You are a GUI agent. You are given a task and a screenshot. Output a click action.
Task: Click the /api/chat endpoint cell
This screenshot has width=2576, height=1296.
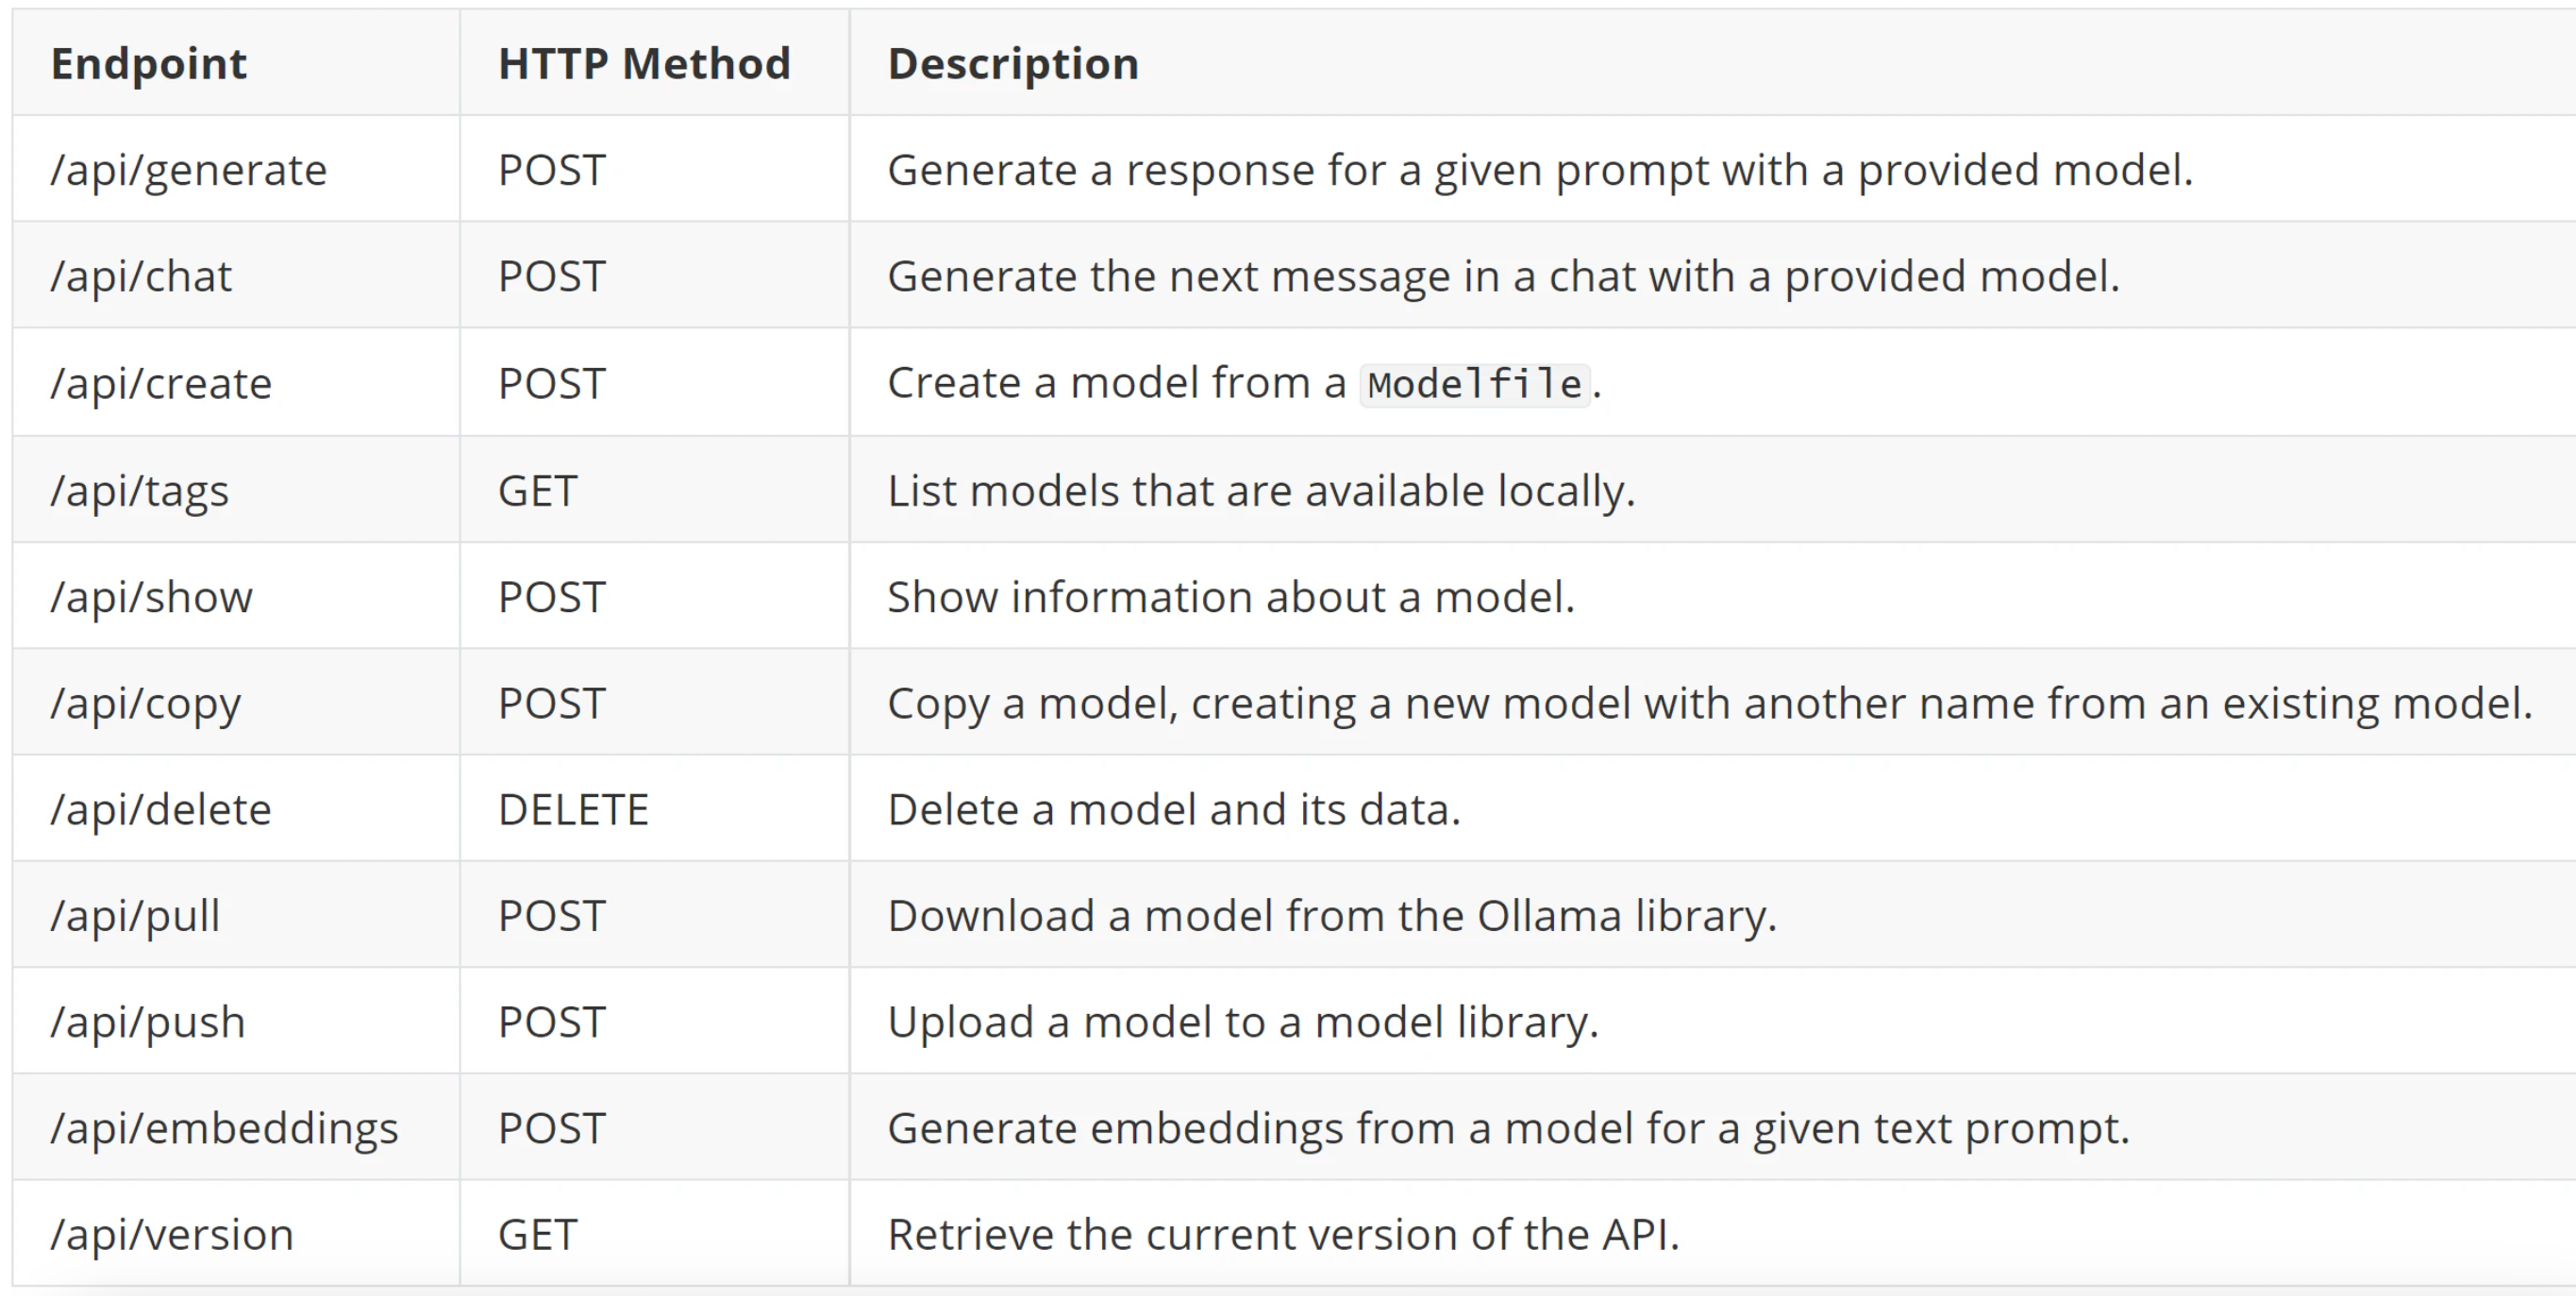141,276
